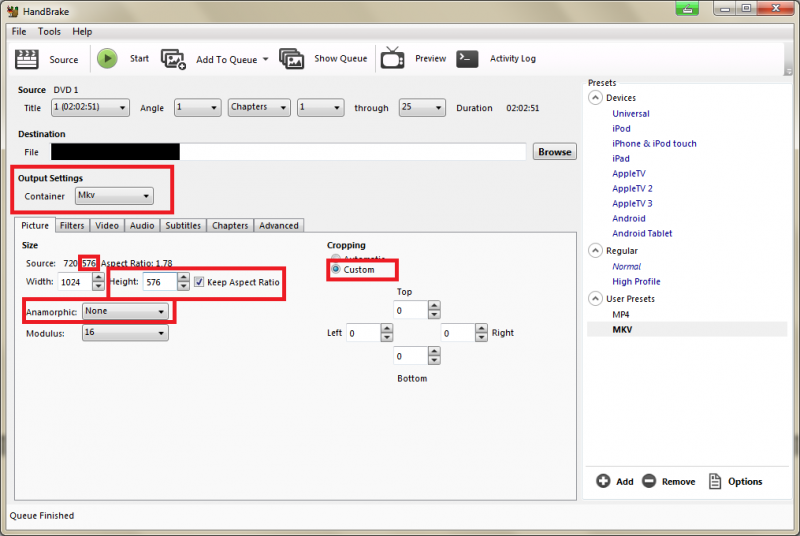Click the destination File path field

pyautogui.click(x=288, y=151)
